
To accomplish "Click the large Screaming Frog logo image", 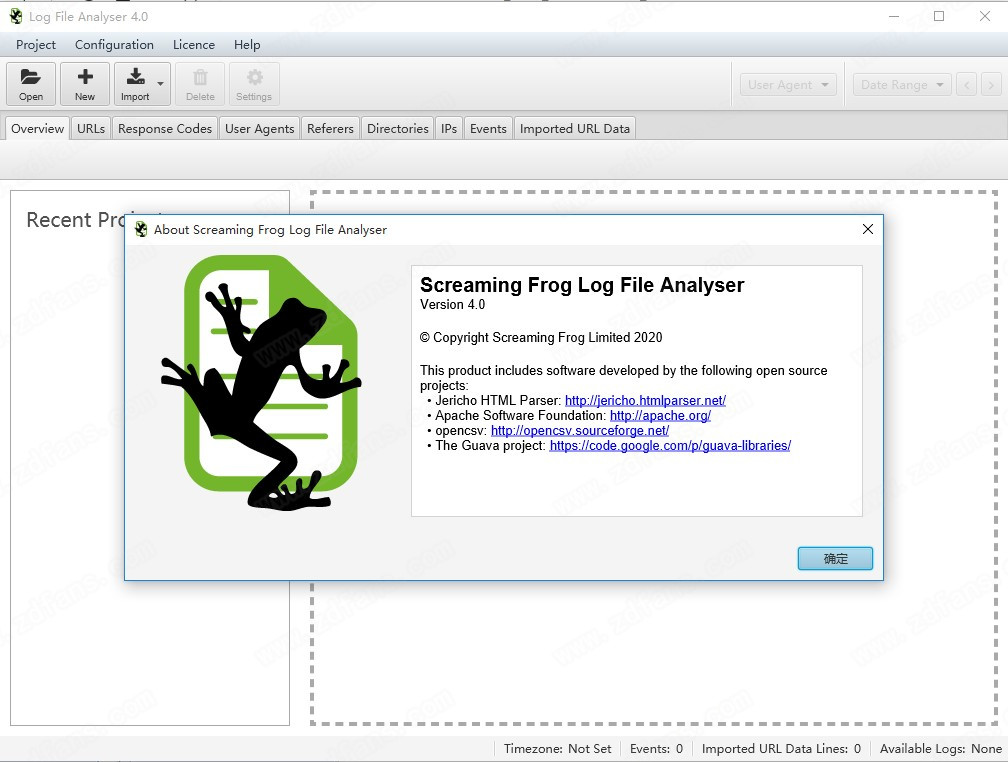I will [262, 383].
